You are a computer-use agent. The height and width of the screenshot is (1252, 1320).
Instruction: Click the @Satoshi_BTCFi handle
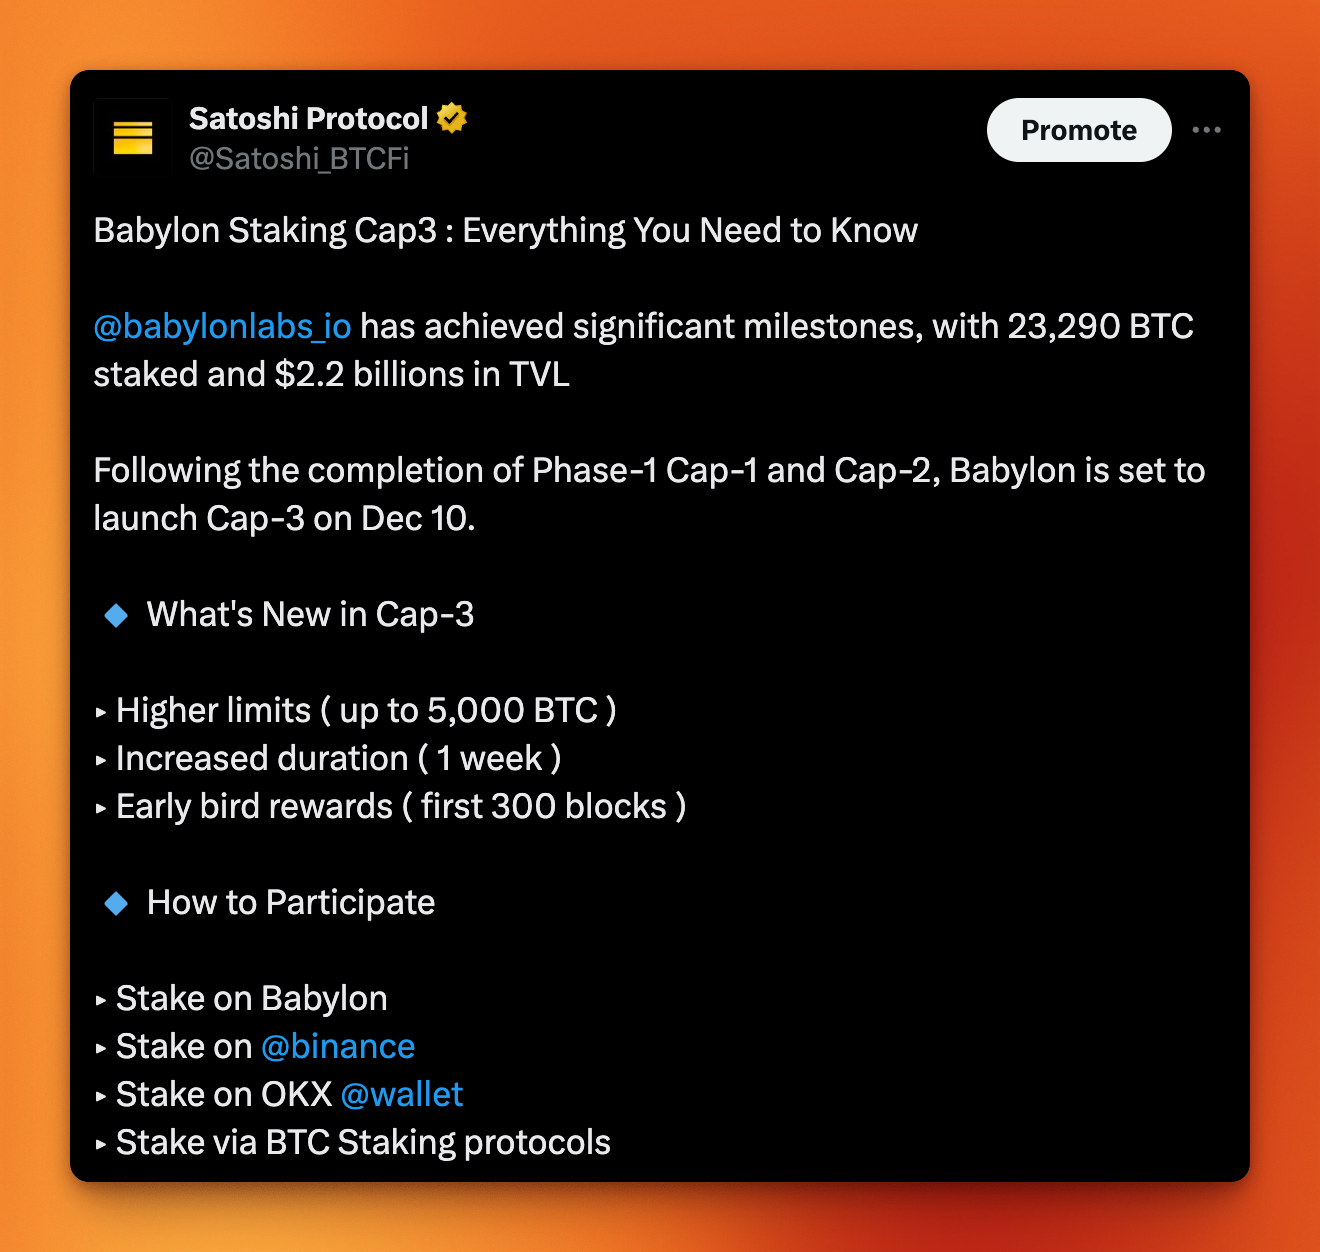tap(299, 158)
